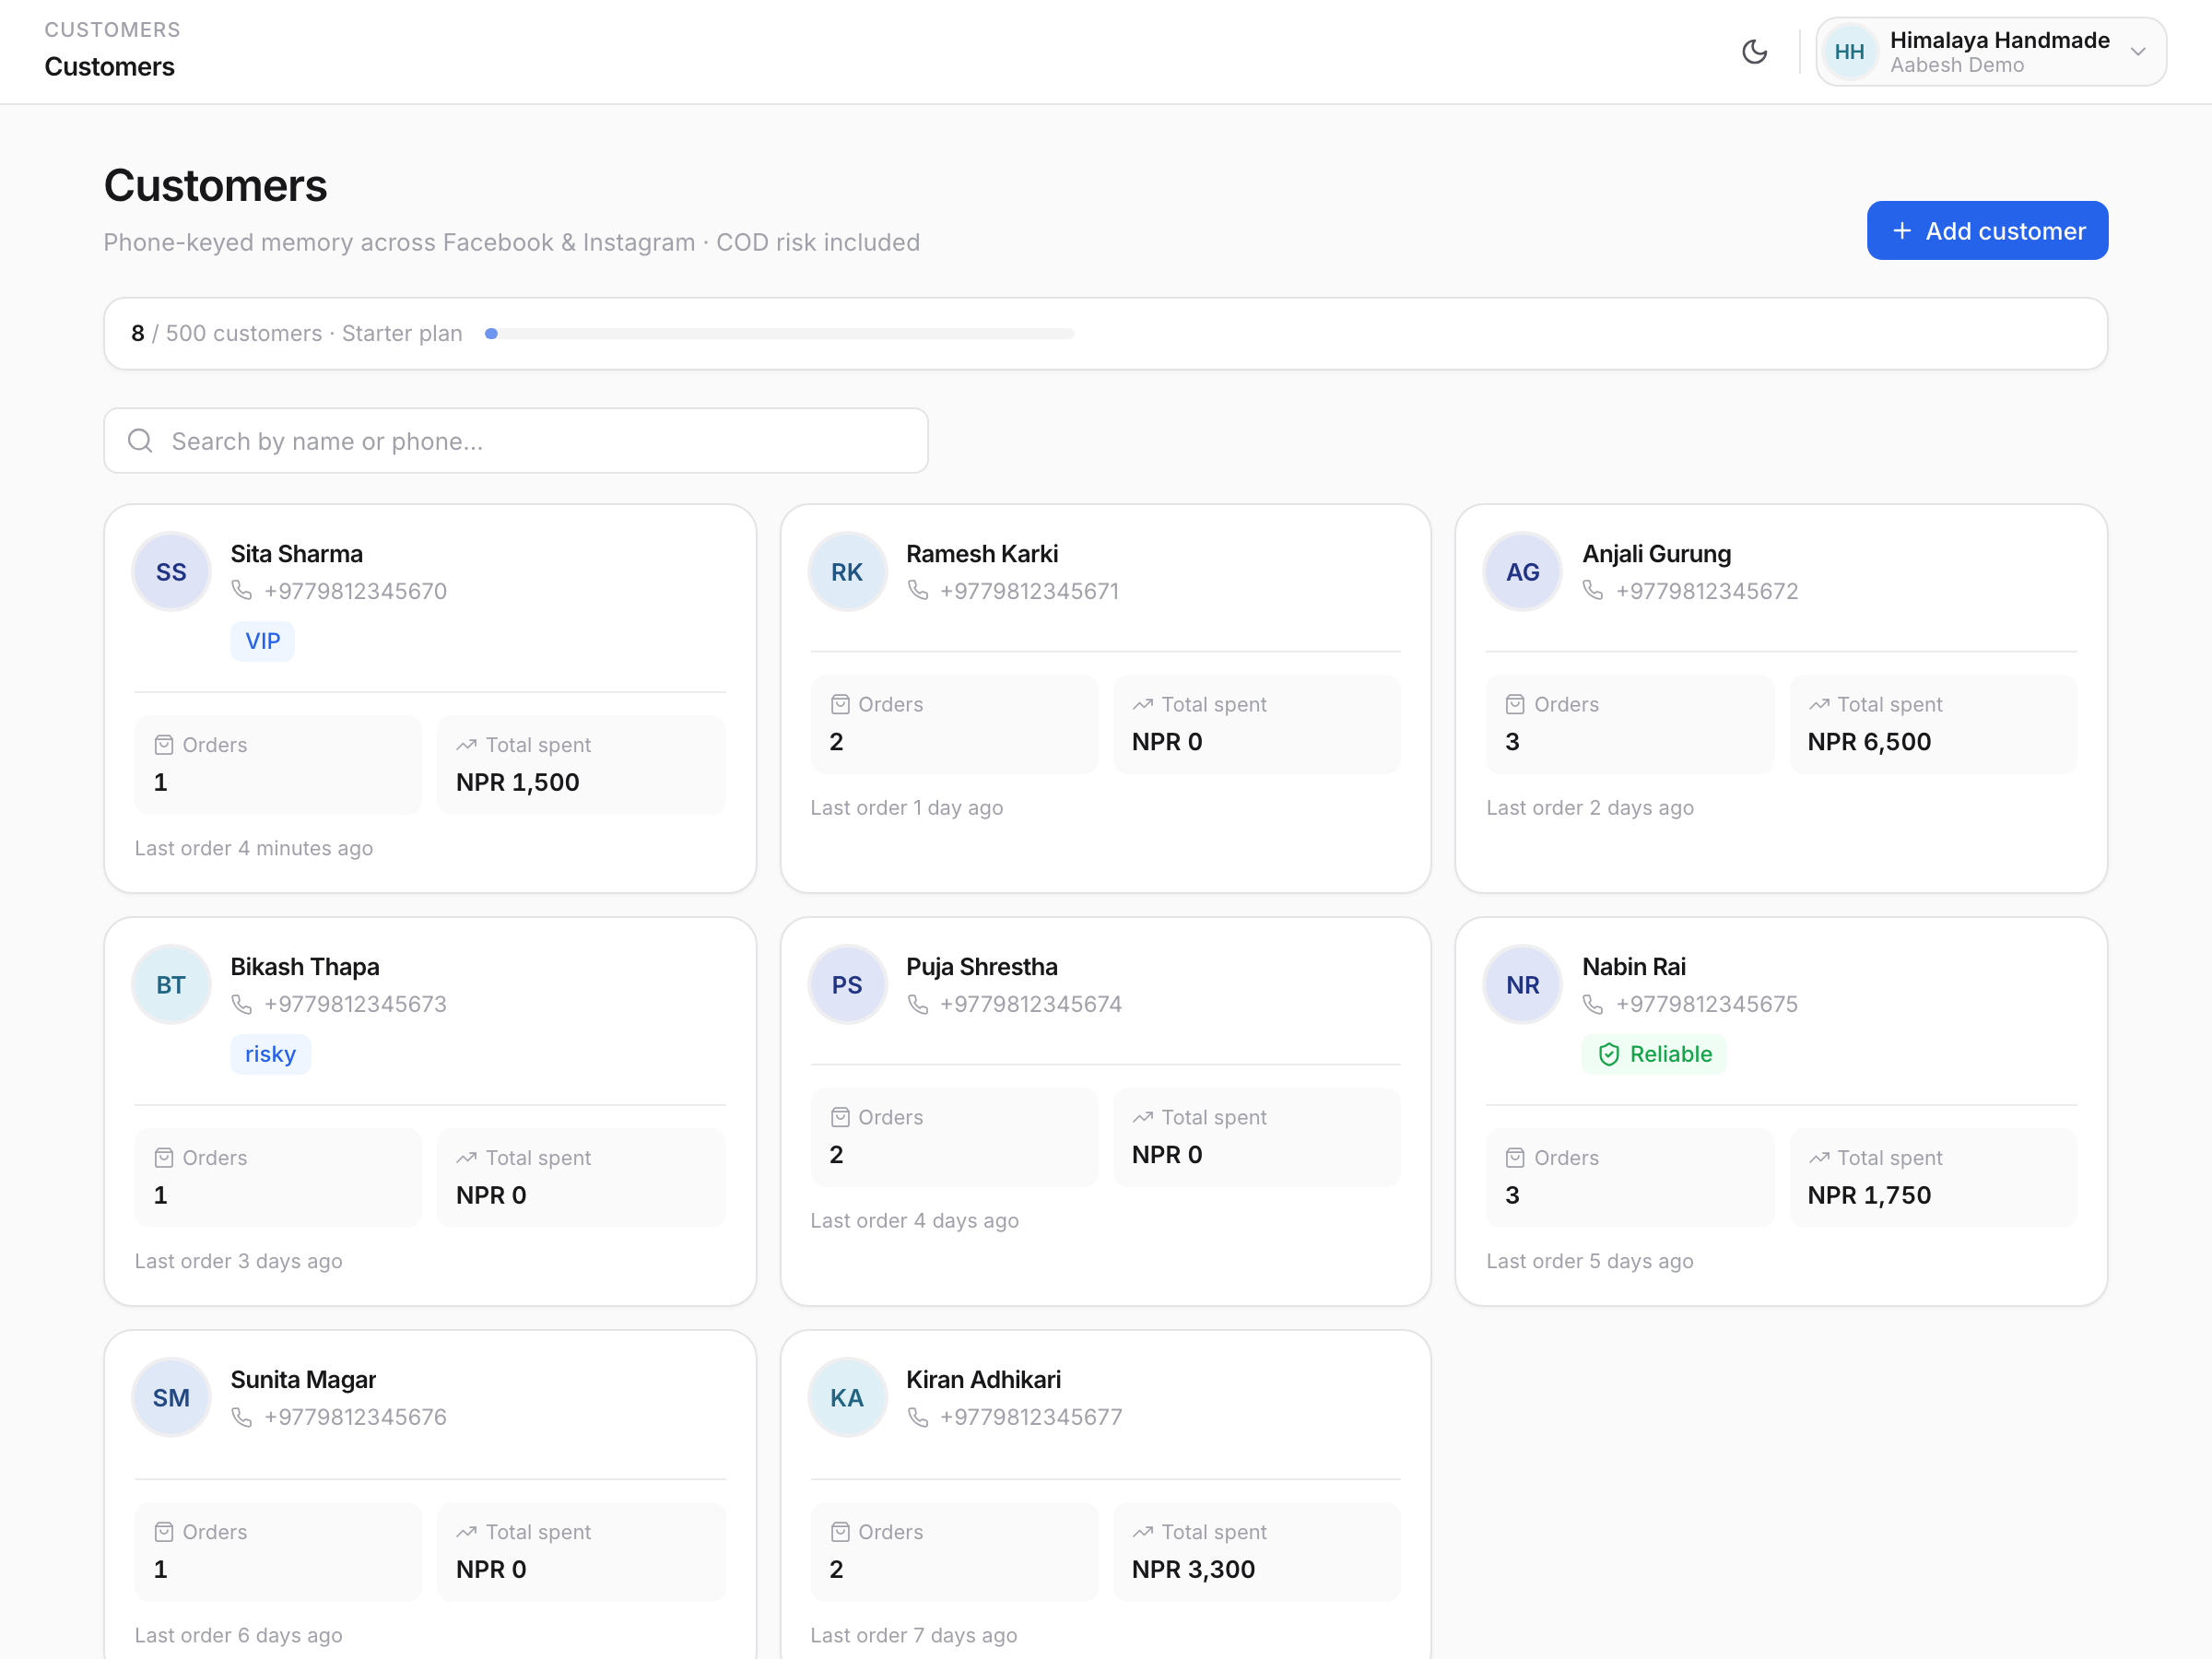Viewport: 2212px width, 1659px height.
Task: Click the SS avatar of Sita Sharma
Action: pos(171,572)
